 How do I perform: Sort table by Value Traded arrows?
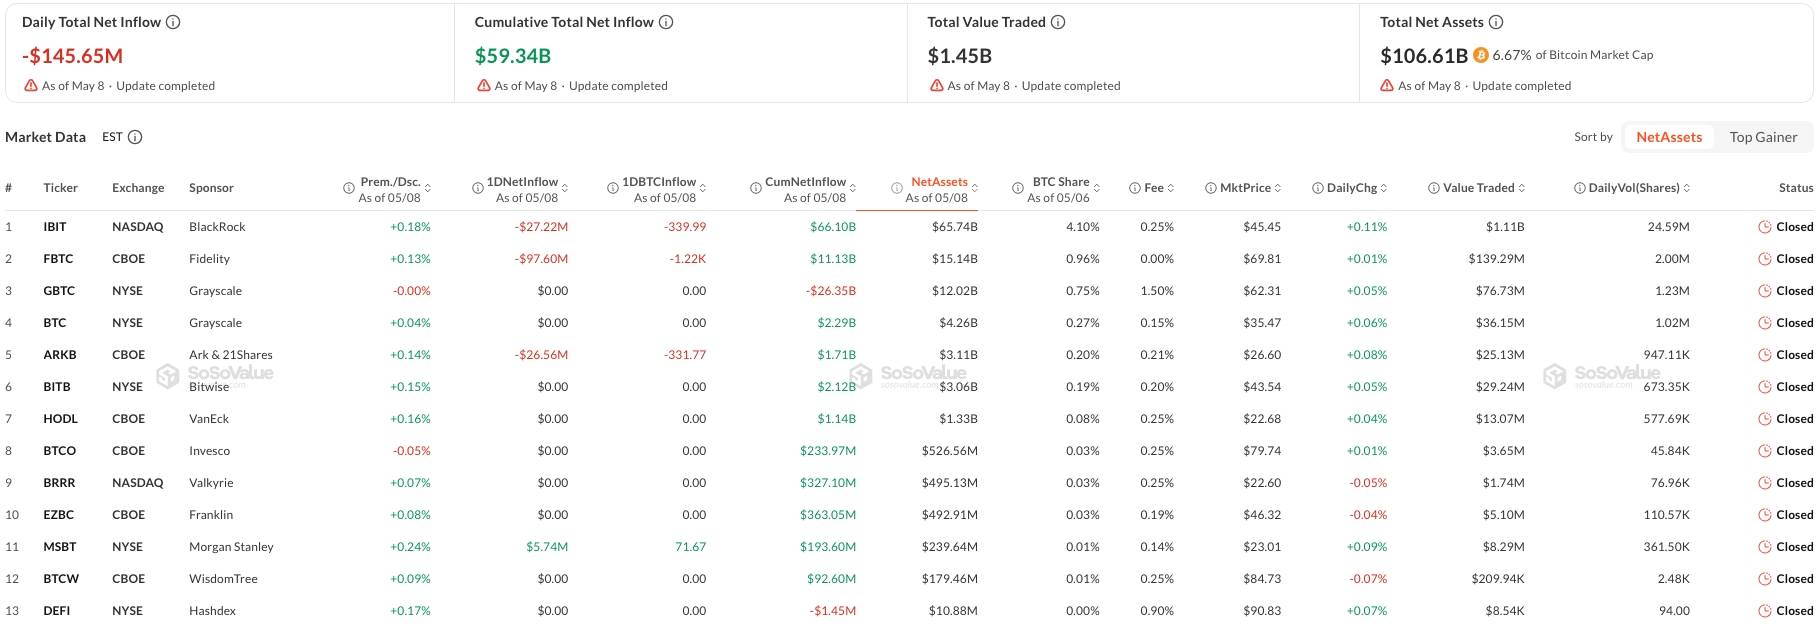[1522, 188]
